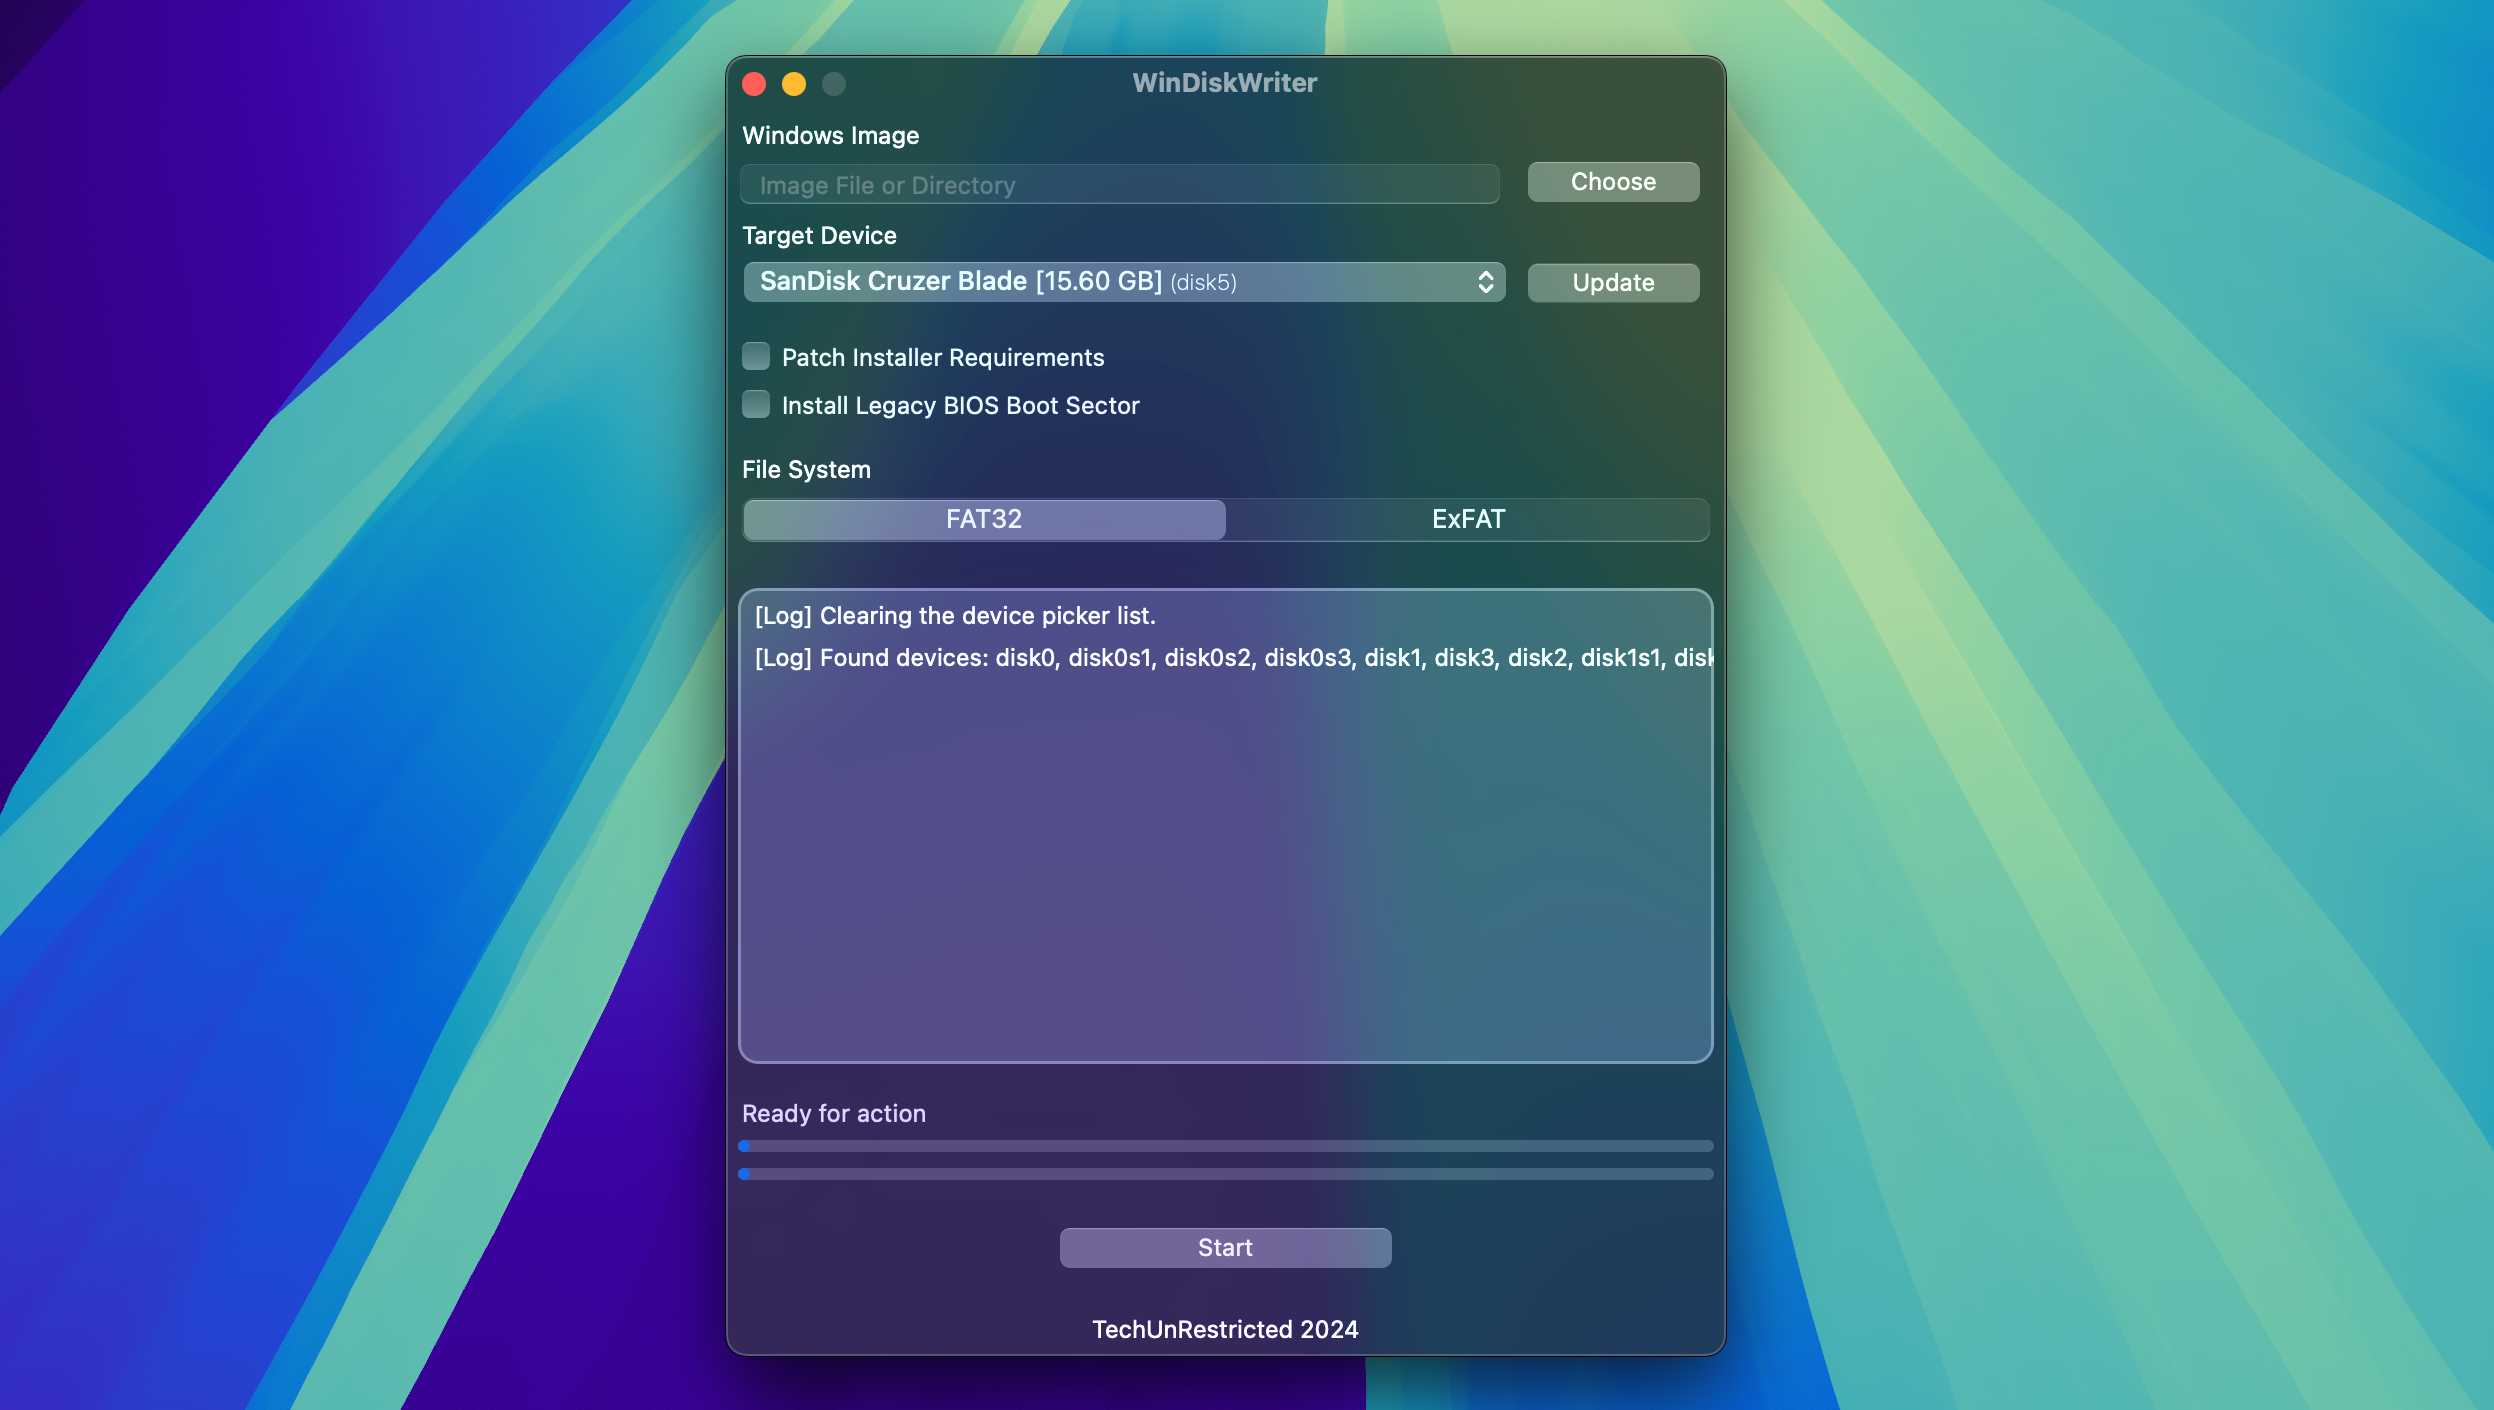Click the ExFAT file system tab icon
Viewport: 2494px width, 1410px height.
(1468, 519)
